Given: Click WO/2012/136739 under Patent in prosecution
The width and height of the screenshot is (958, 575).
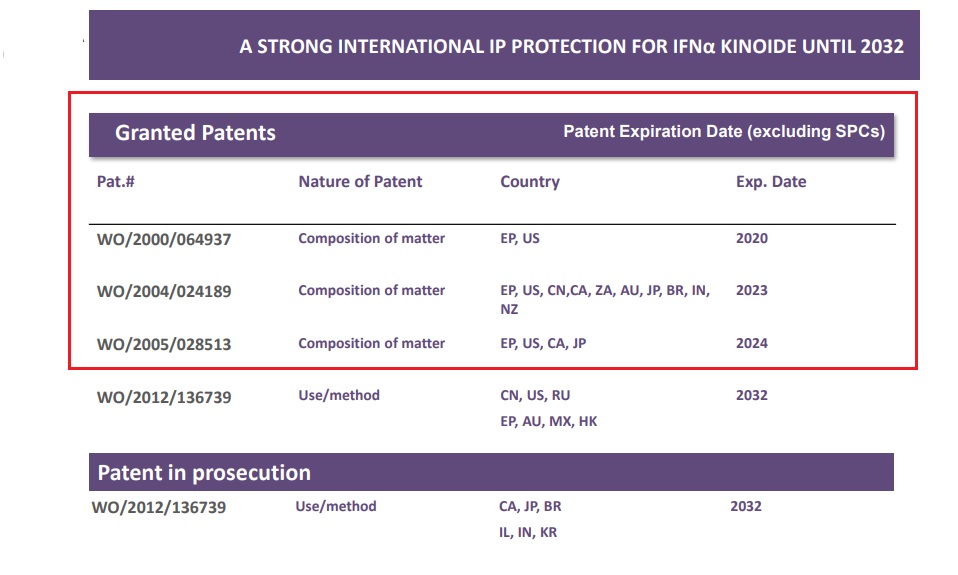Looking at the screenshot, I should pos(159,507).
